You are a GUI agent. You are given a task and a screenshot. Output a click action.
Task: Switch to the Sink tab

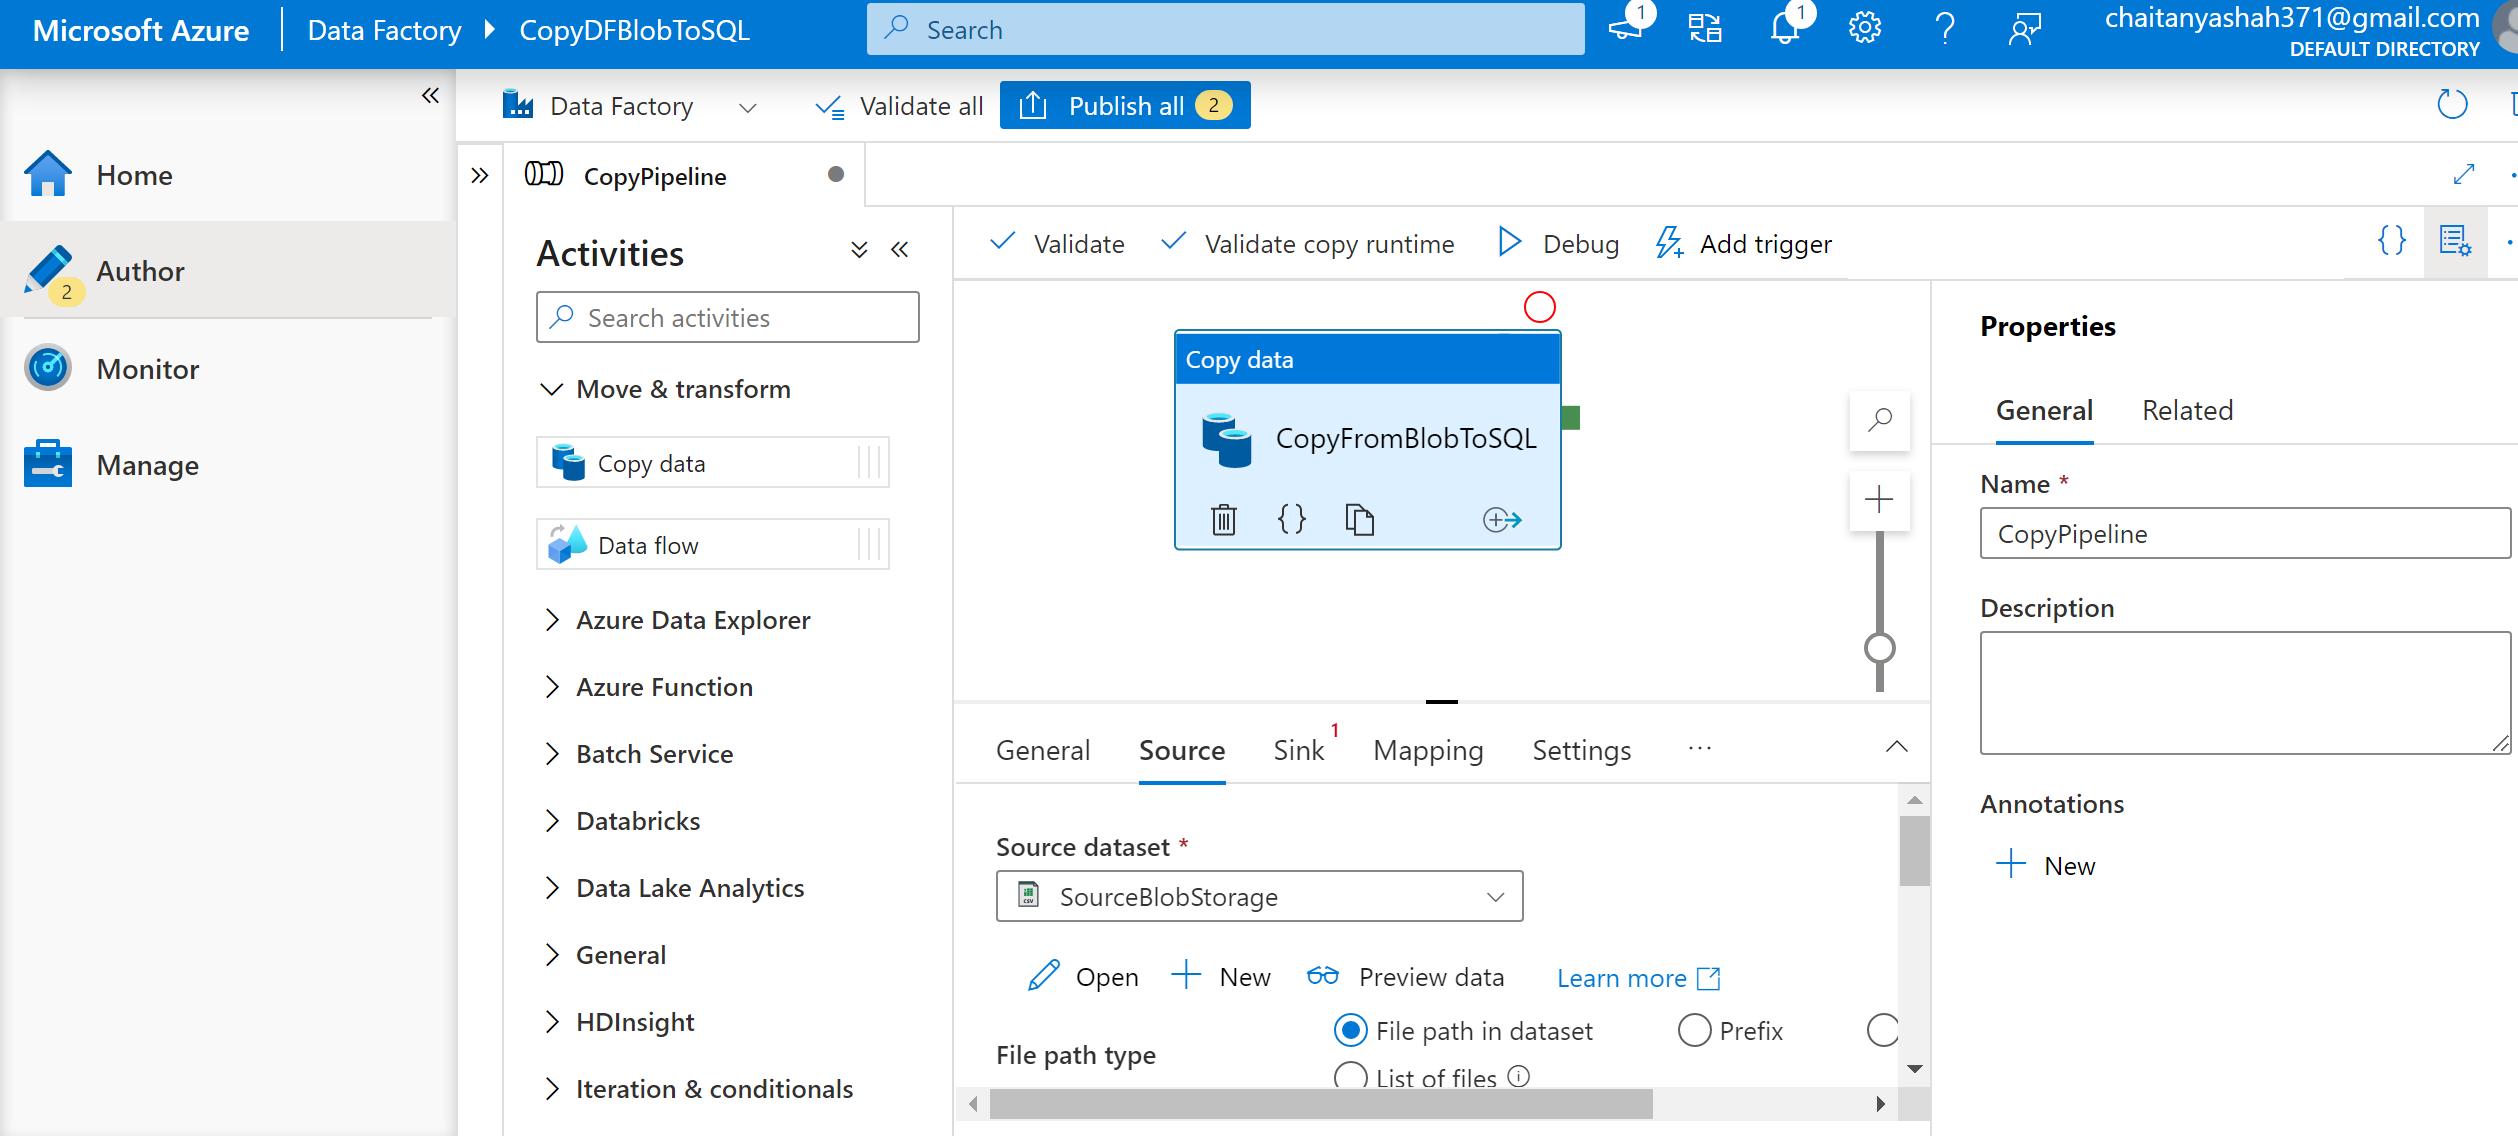point(1298,750)
